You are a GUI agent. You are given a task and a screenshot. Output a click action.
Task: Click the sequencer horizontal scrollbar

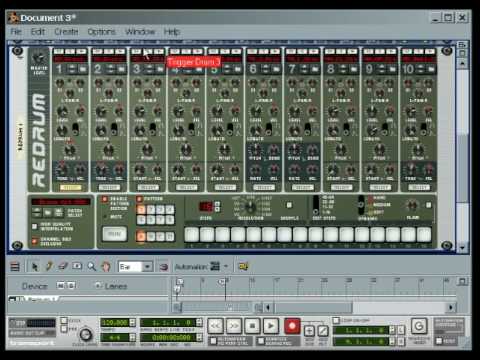tap(313, 307)
